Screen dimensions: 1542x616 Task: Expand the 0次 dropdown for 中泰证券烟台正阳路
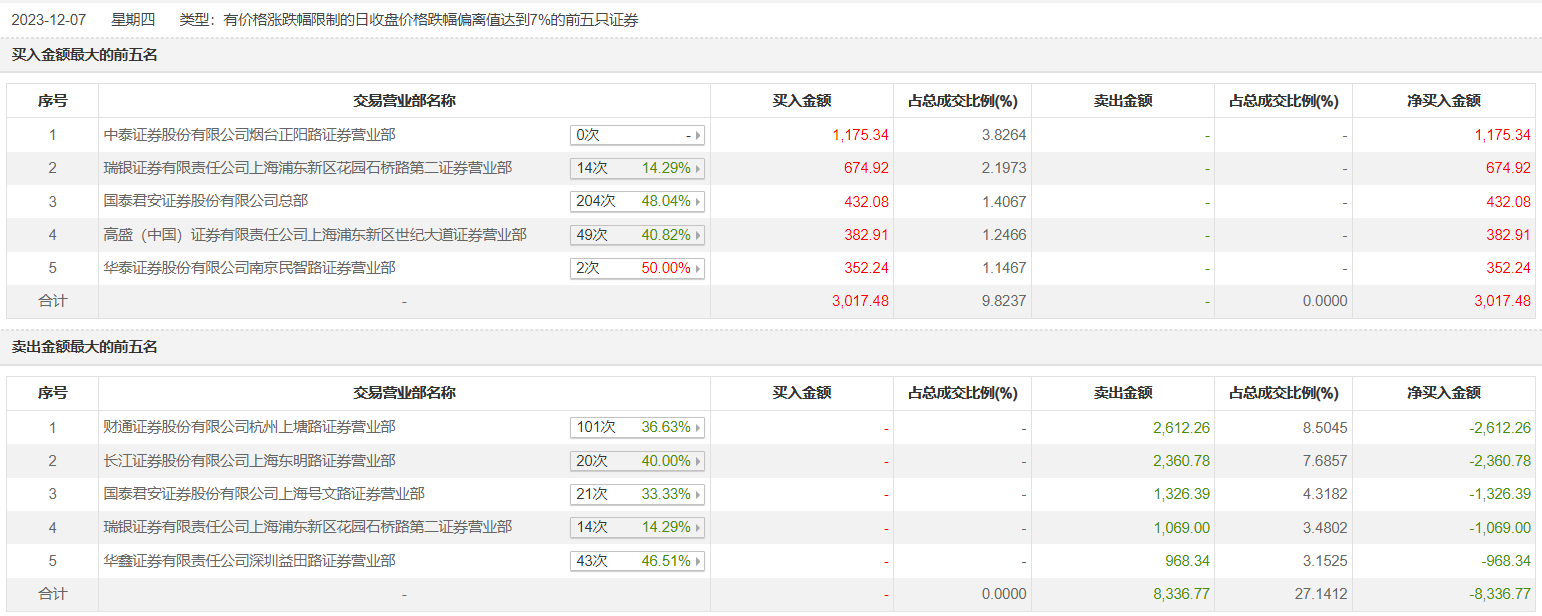[697, 135]
